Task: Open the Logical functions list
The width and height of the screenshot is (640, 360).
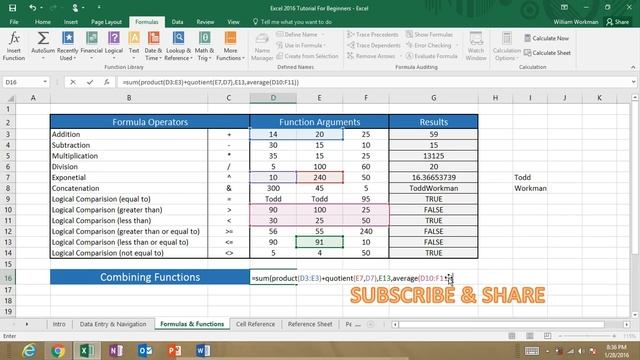Action: tap(114, 47)
